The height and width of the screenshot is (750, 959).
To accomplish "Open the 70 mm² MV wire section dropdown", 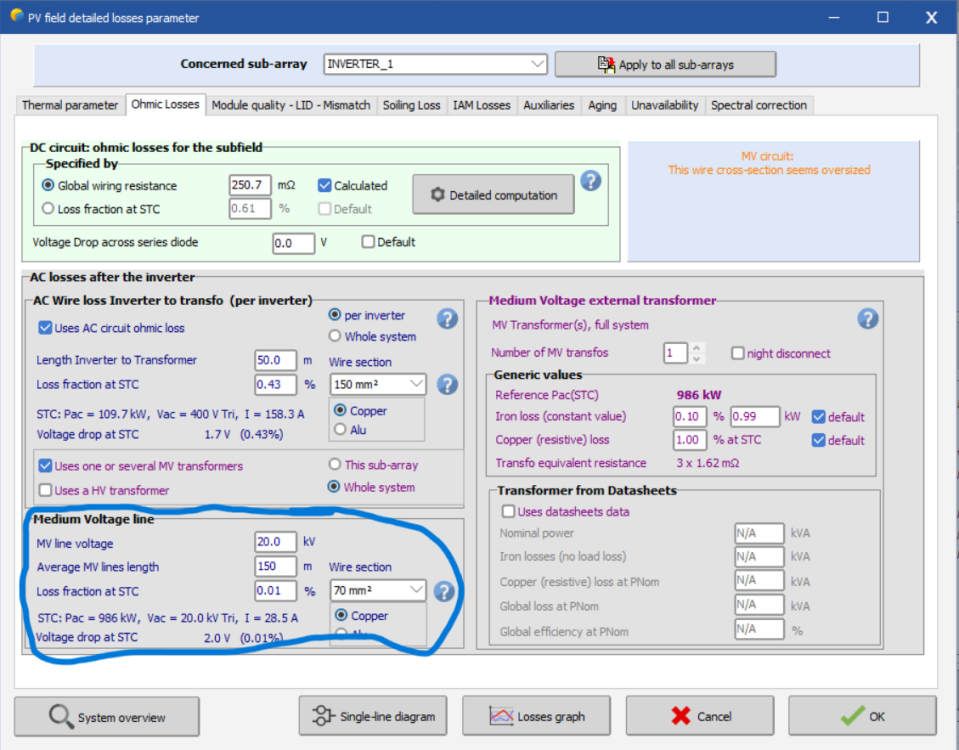I will (416, 590).
